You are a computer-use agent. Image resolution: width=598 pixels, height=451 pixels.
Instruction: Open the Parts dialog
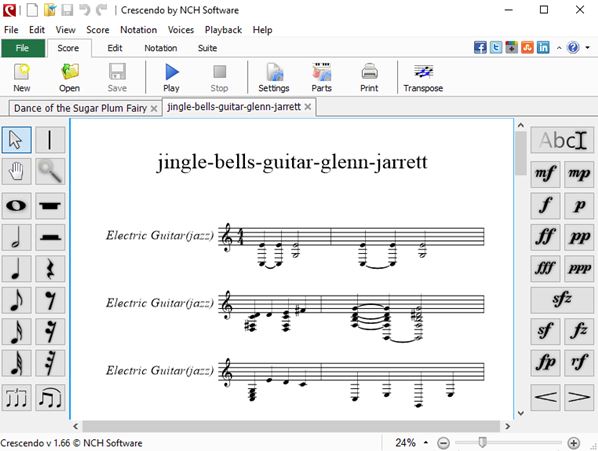tap(322, 77)
